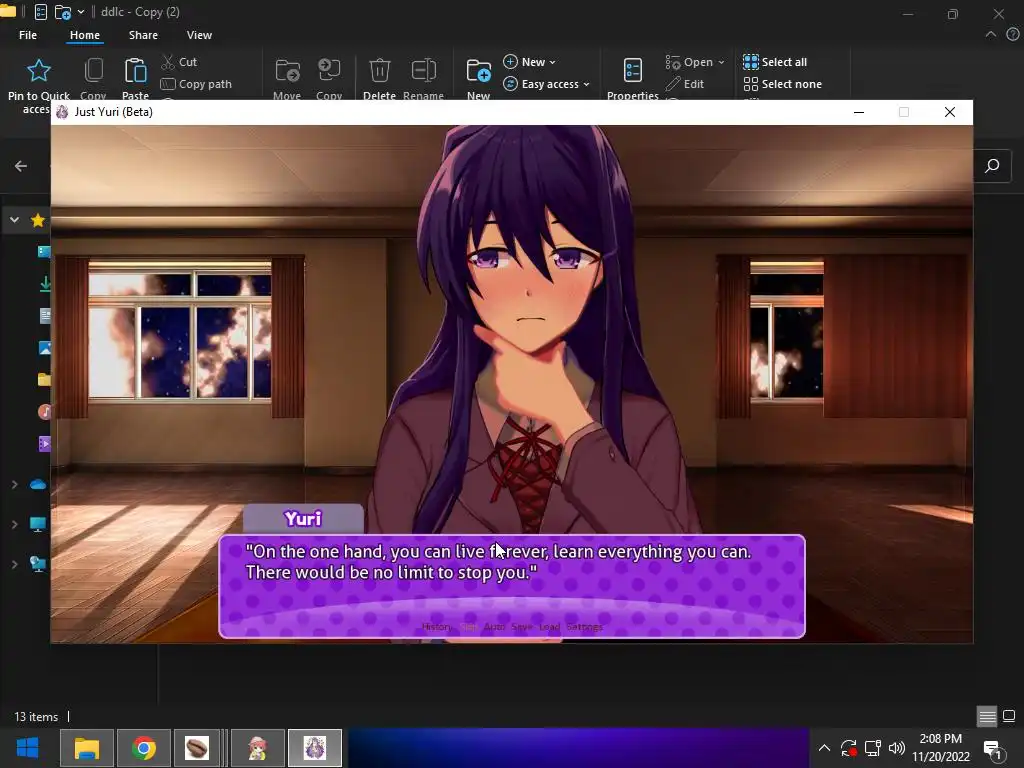Open Pictures in the sidebar
Screen dimensions: 1024x768
point(44,348)
